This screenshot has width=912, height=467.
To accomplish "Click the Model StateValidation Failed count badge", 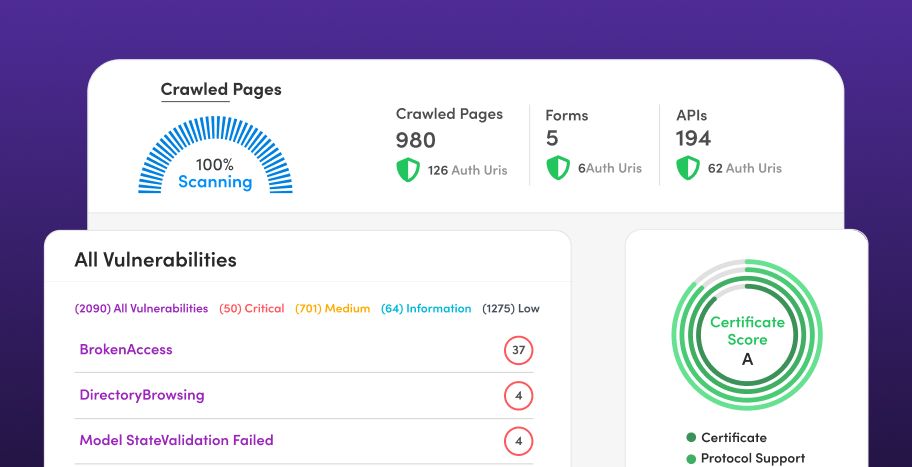I will (x=518, y=440).
